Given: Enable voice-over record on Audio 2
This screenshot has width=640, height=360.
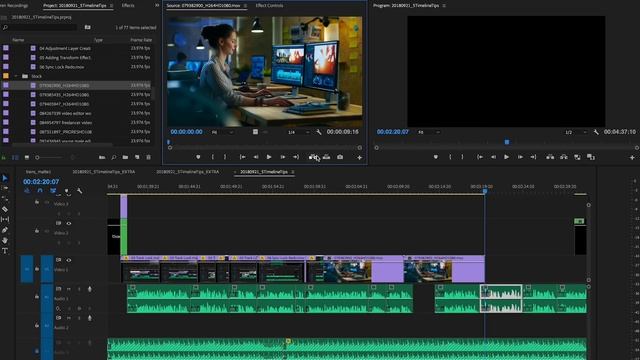Looking at the screenshot, I should click(90, 318).
